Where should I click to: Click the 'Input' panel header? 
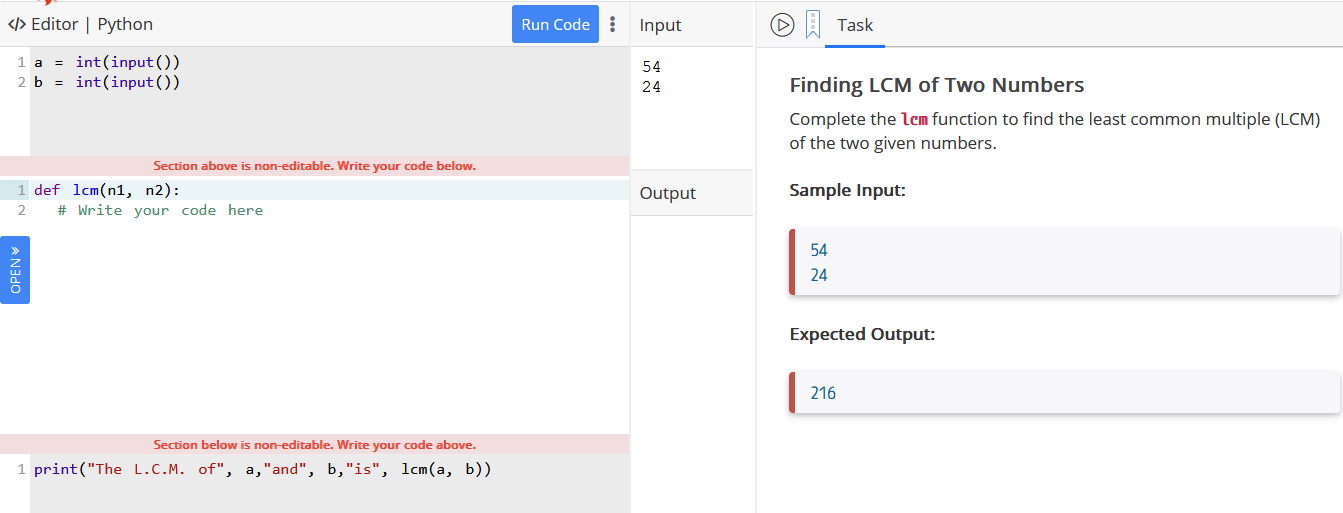point(660,25)
